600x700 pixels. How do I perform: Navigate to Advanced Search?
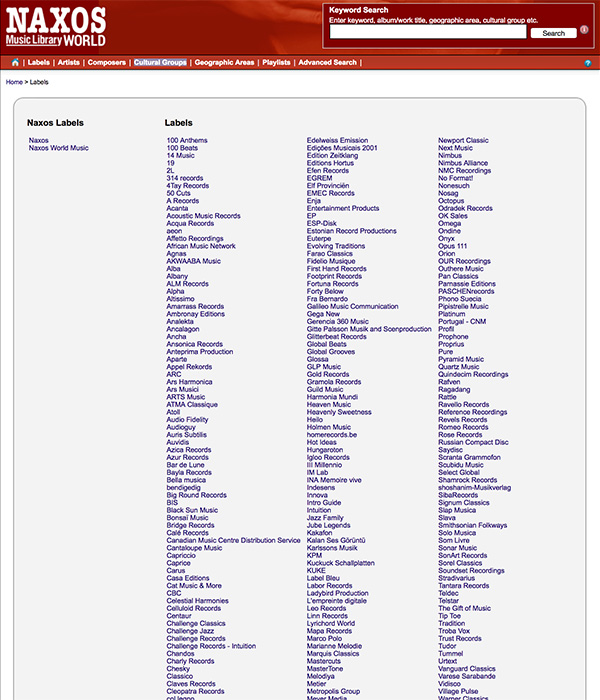[x=327, y=62]
